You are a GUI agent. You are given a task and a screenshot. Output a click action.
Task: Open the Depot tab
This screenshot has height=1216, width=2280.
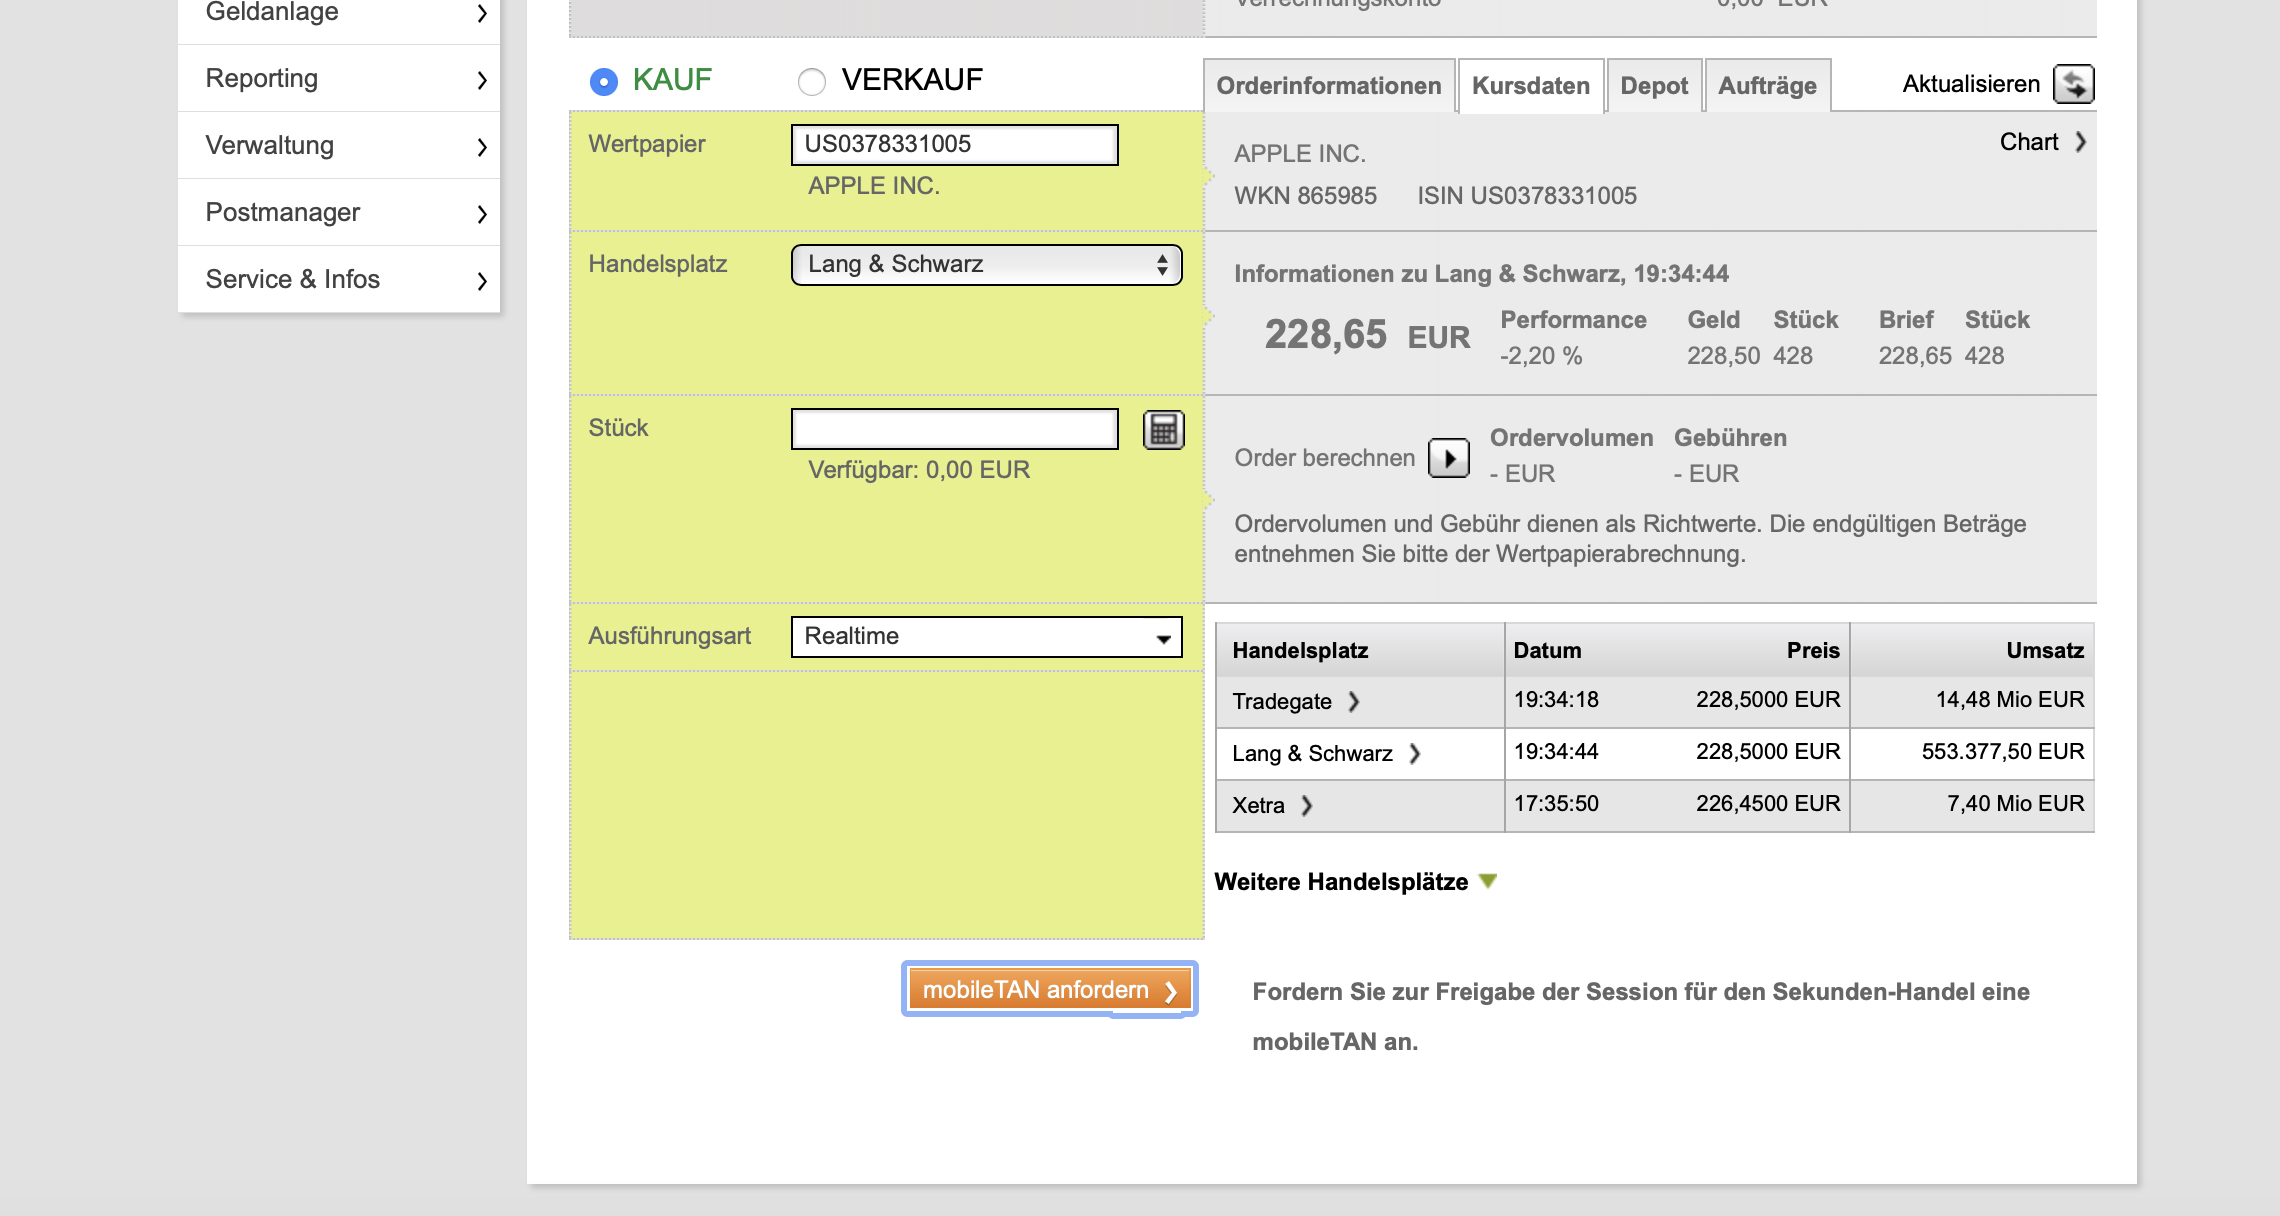[x=1653, y=86]
